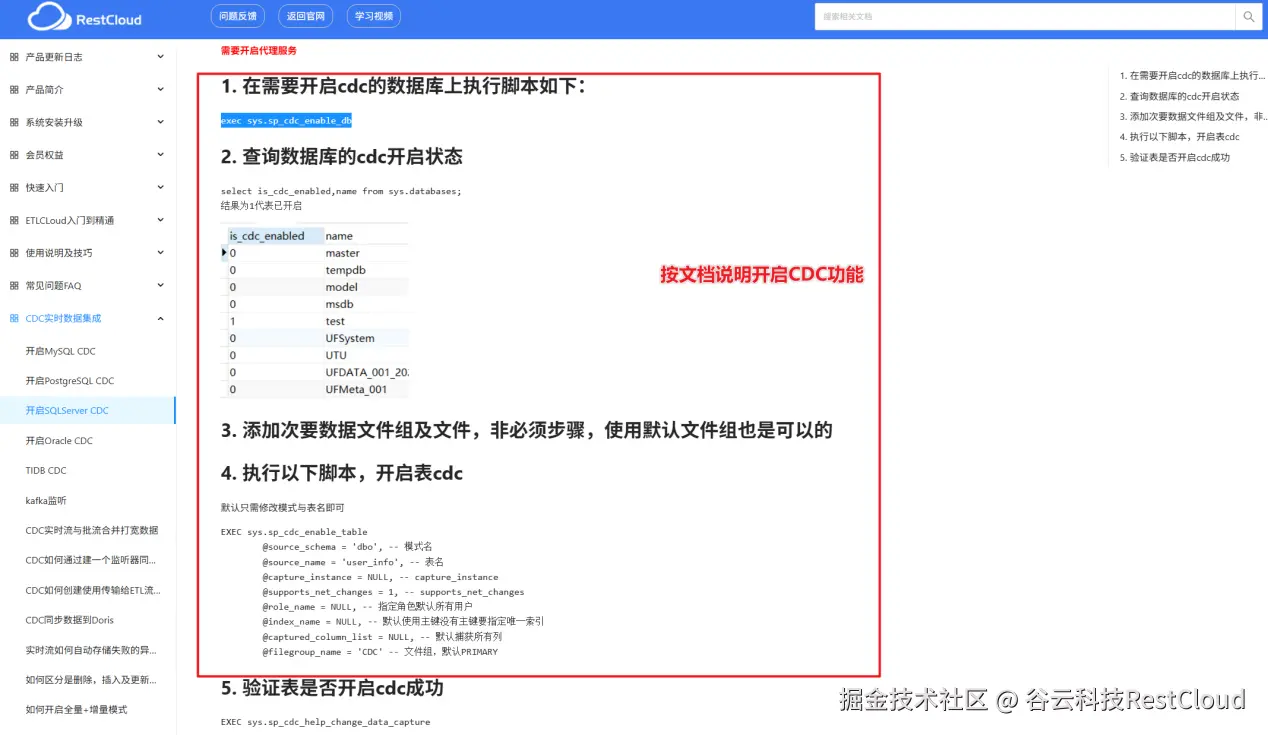Viewport: 1268px width, 735px height.
Task: Click the 返回官网 button
Action: (306, 16)
